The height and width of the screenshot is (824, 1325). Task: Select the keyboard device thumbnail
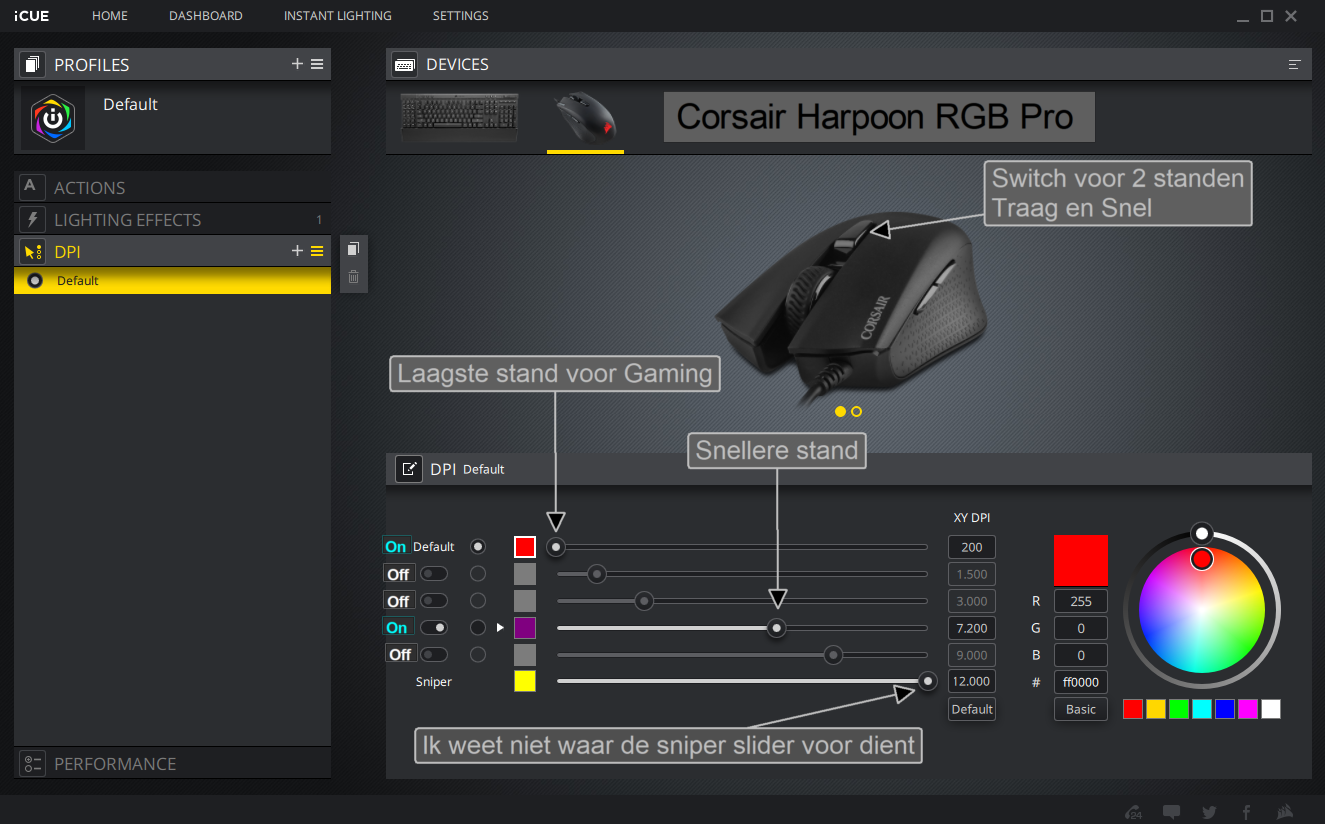click(461, 118)
